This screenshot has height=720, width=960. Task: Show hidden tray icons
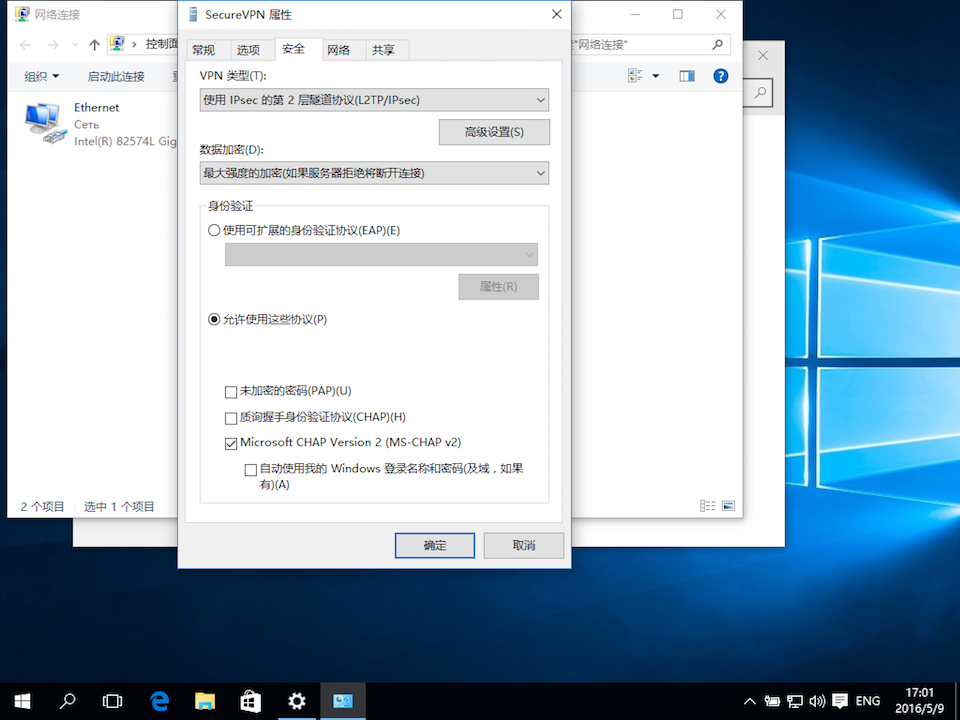pyautogui.click(x=749, y=702)
